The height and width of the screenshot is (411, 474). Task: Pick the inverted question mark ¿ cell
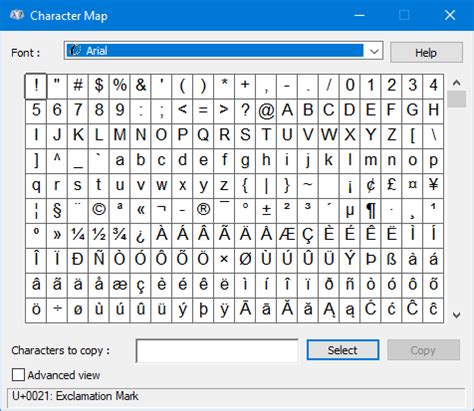tap(141, 235)
